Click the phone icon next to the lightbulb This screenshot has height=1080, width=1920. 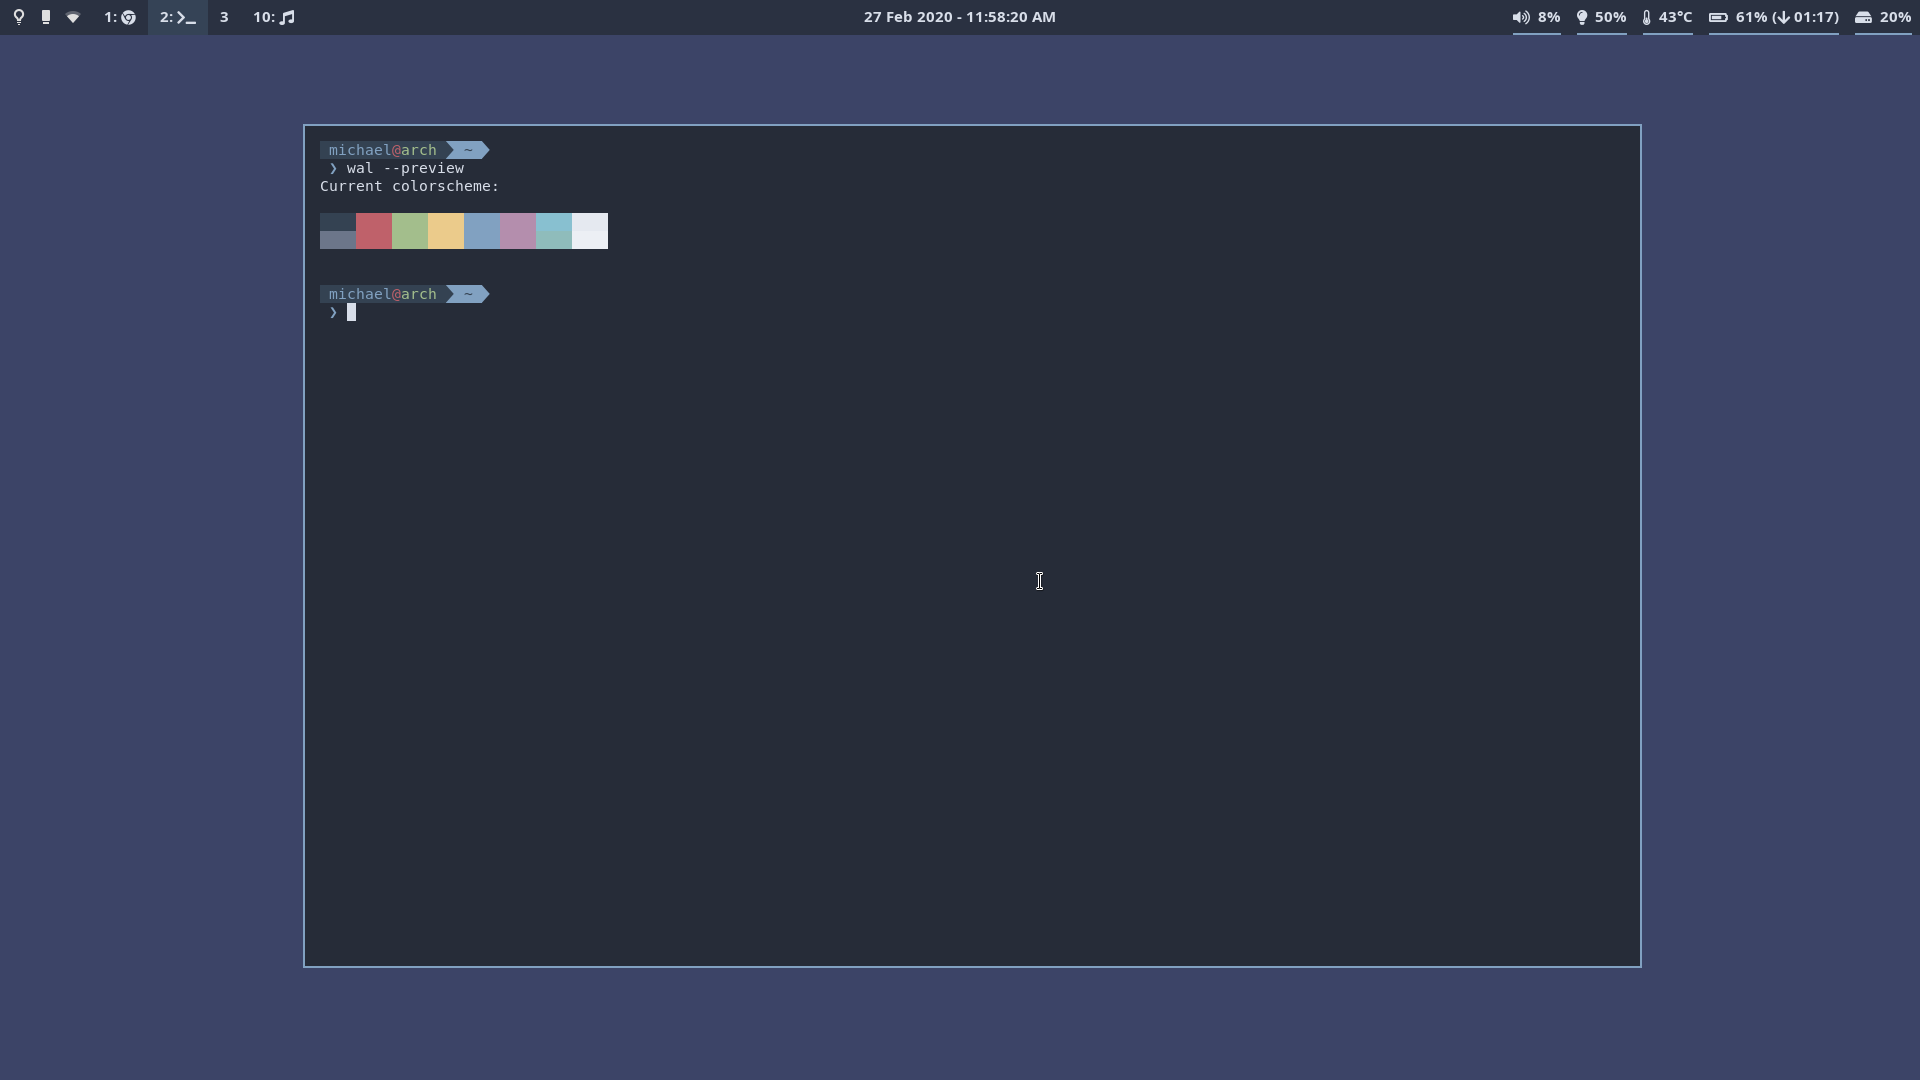tap(45, 17)
